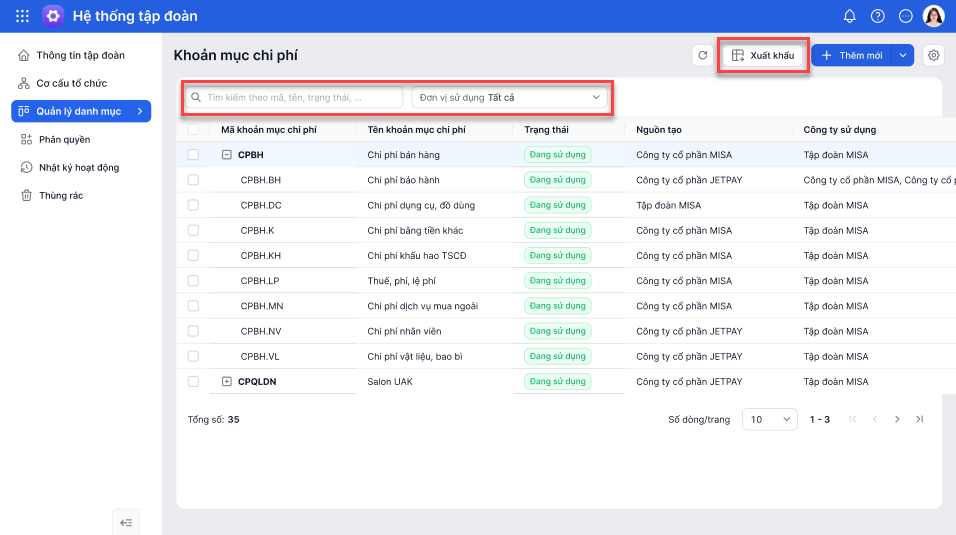
Task: Click the Xuất khẩu export button
Action: point(763,56)
